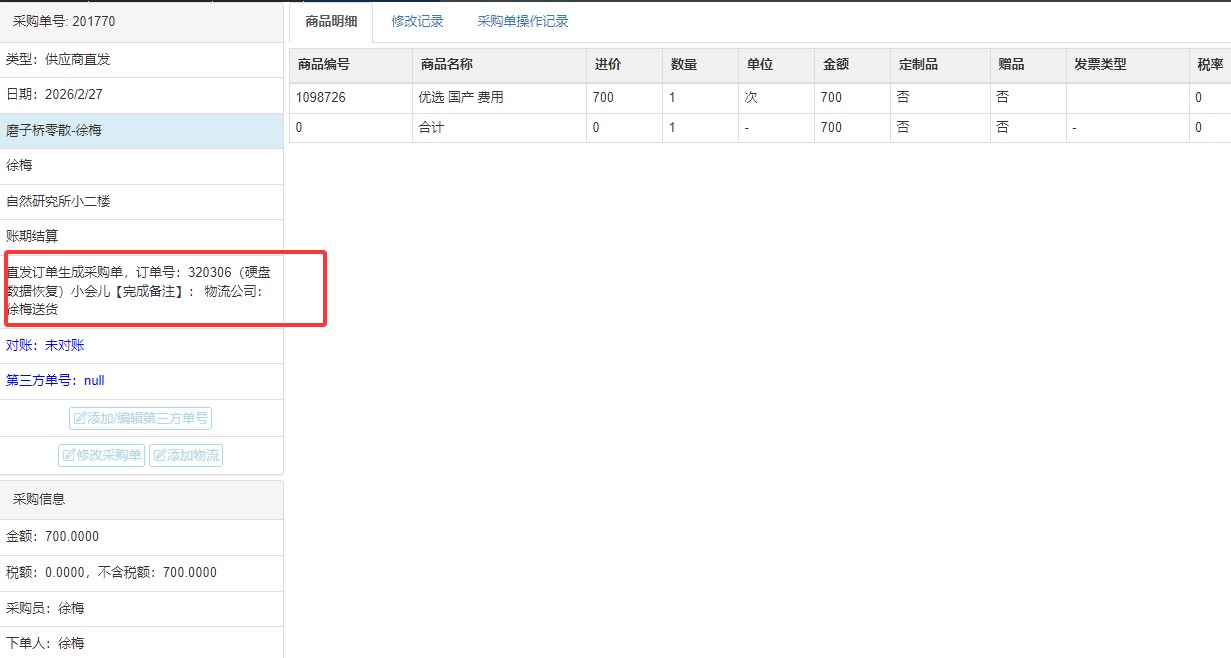Switch to the 修改记录 tab
The image size is (1231, 658).
click(x=417, y=21)
